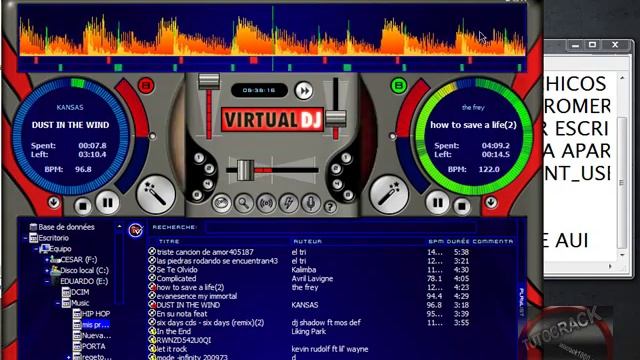The image size is (640, 360).
Task: Select song Se Te Olvido
Action: tap(177, 270)
